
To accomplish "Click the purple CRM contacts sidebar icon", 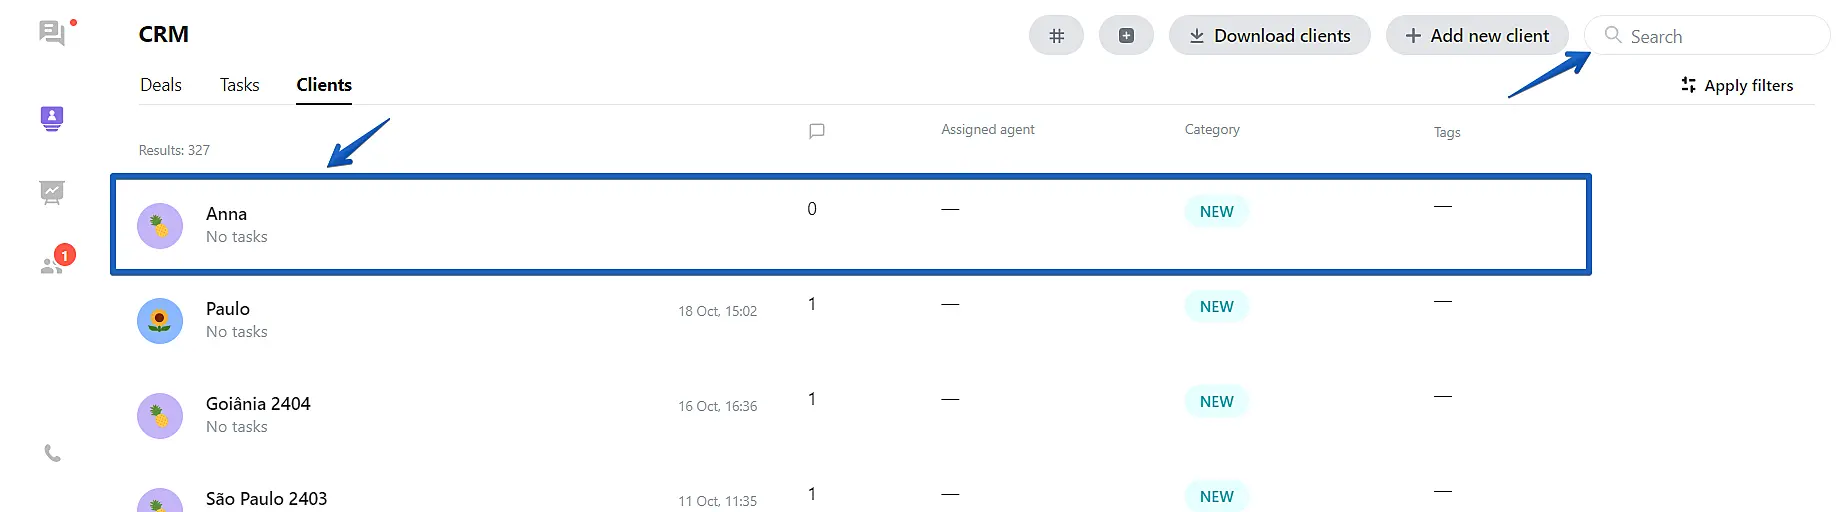I will click(52, 119).
